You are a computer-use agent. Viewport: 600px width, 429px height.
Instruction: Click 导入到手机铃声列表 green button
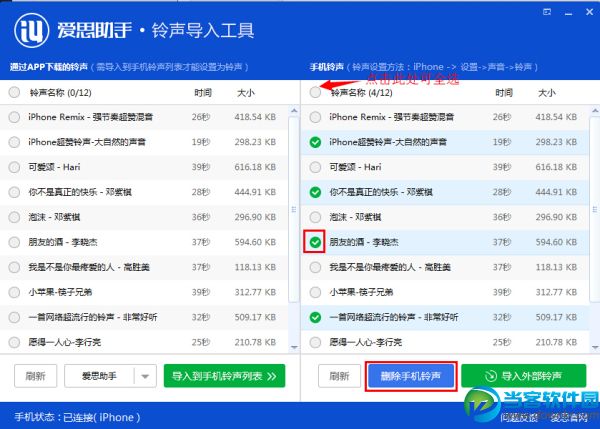coord(224,376)
